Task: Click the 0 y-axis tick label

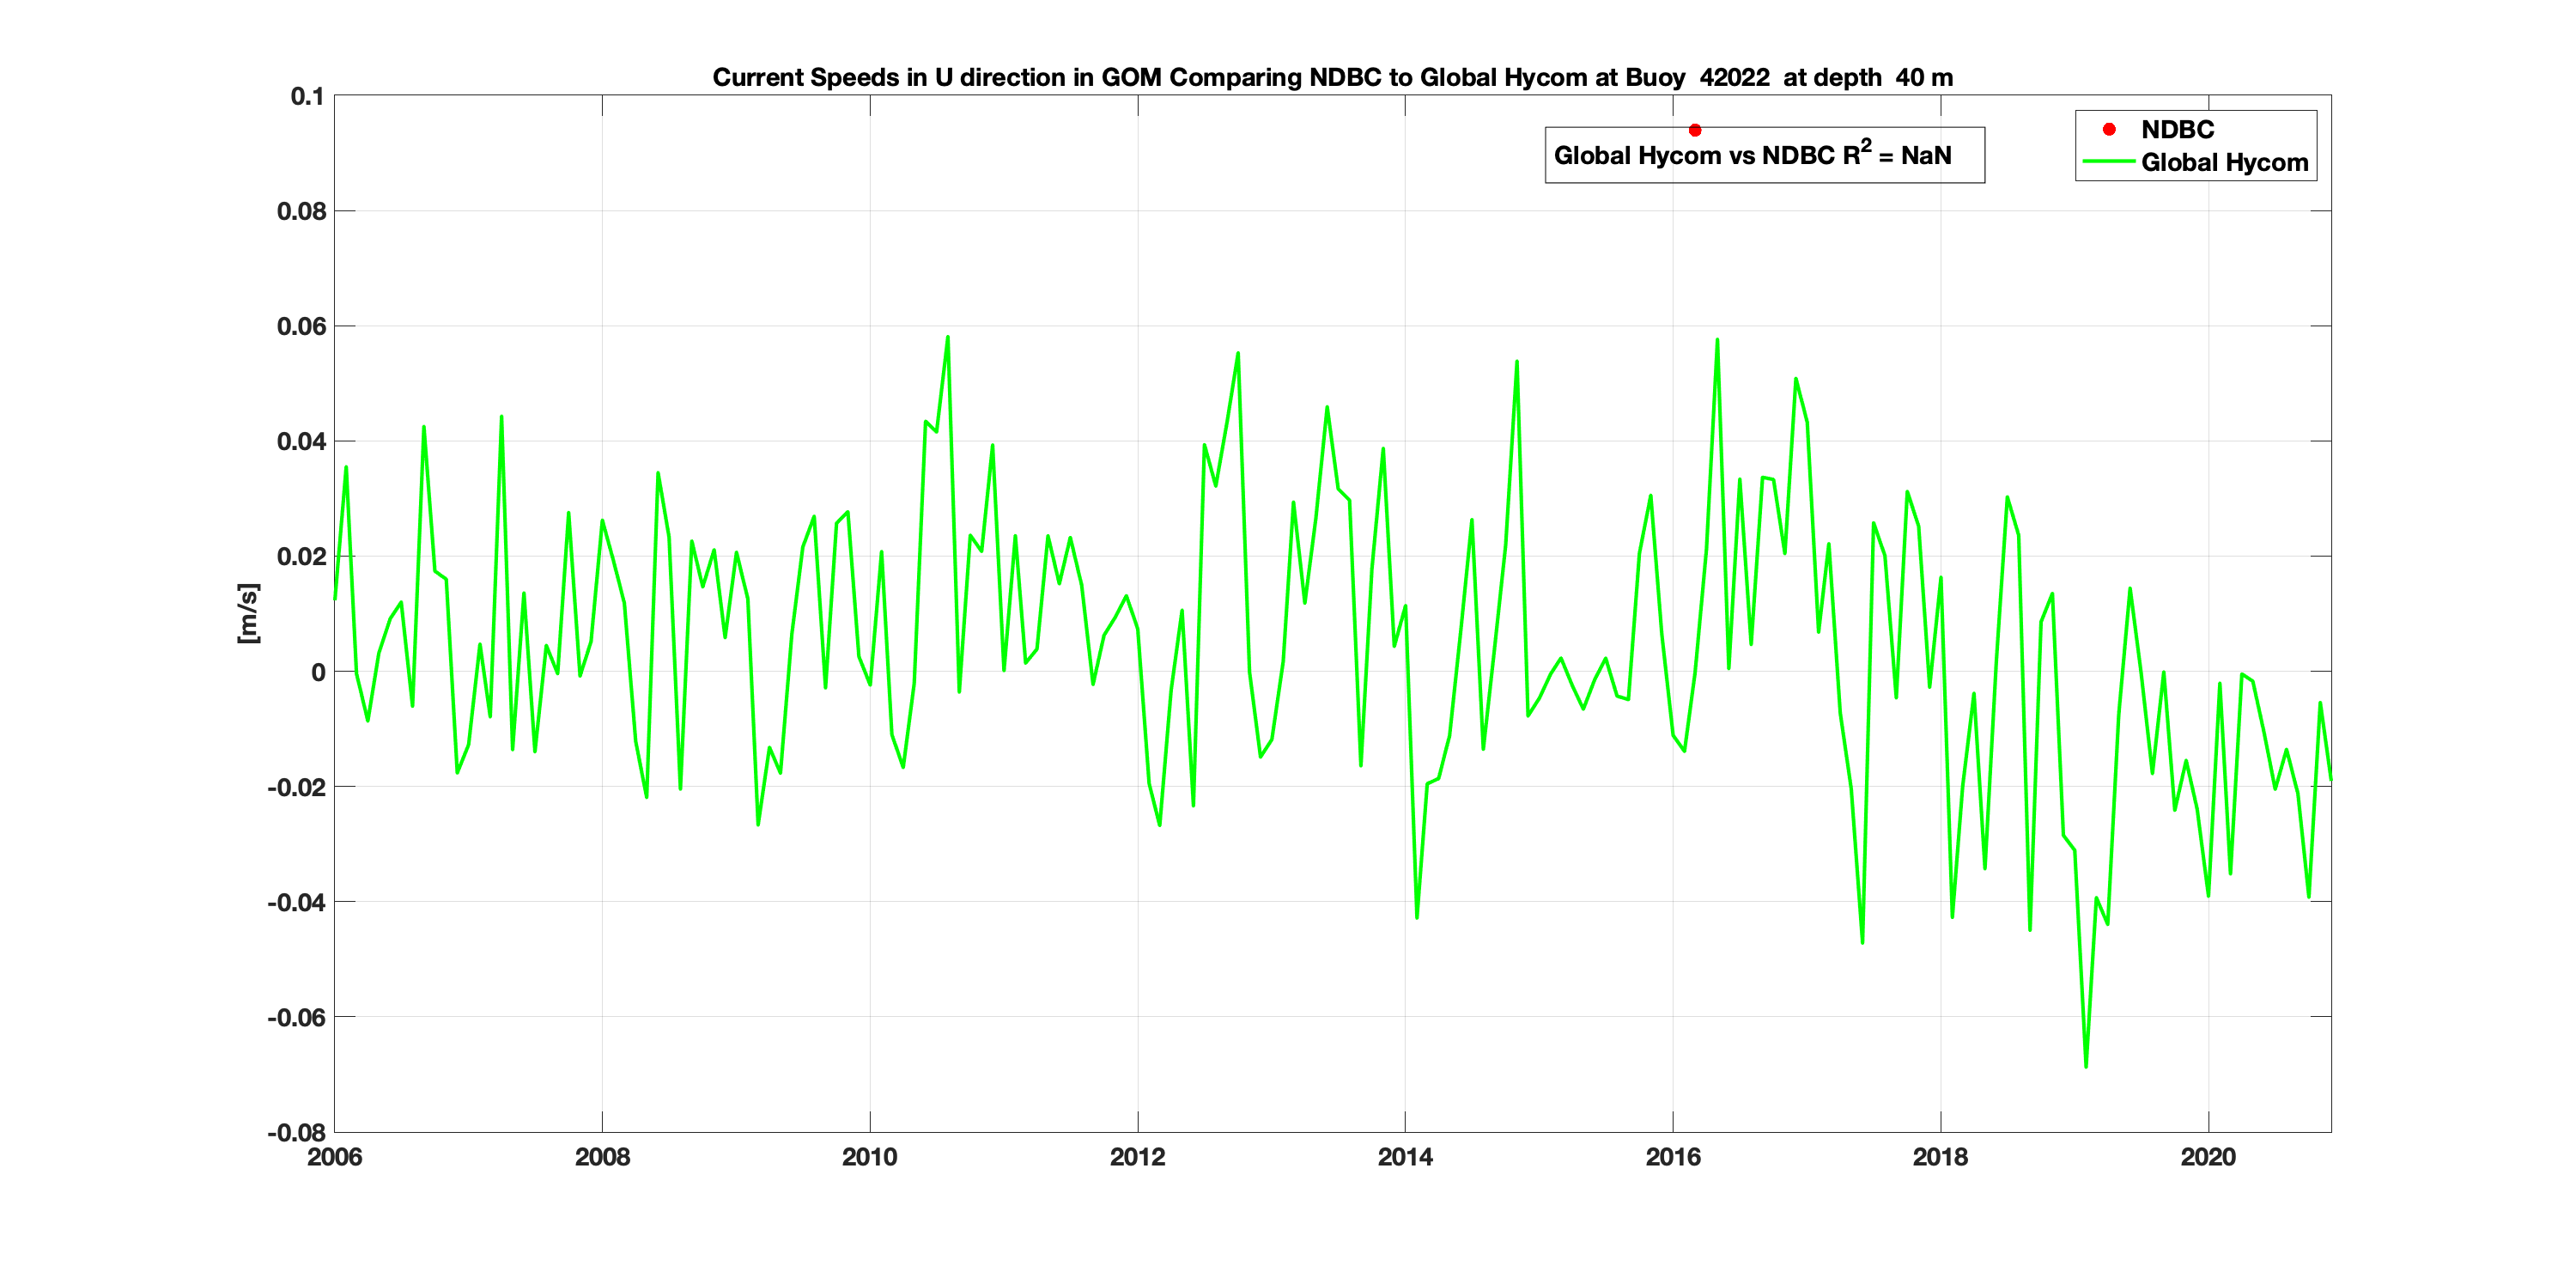Action: click(318, 672)
